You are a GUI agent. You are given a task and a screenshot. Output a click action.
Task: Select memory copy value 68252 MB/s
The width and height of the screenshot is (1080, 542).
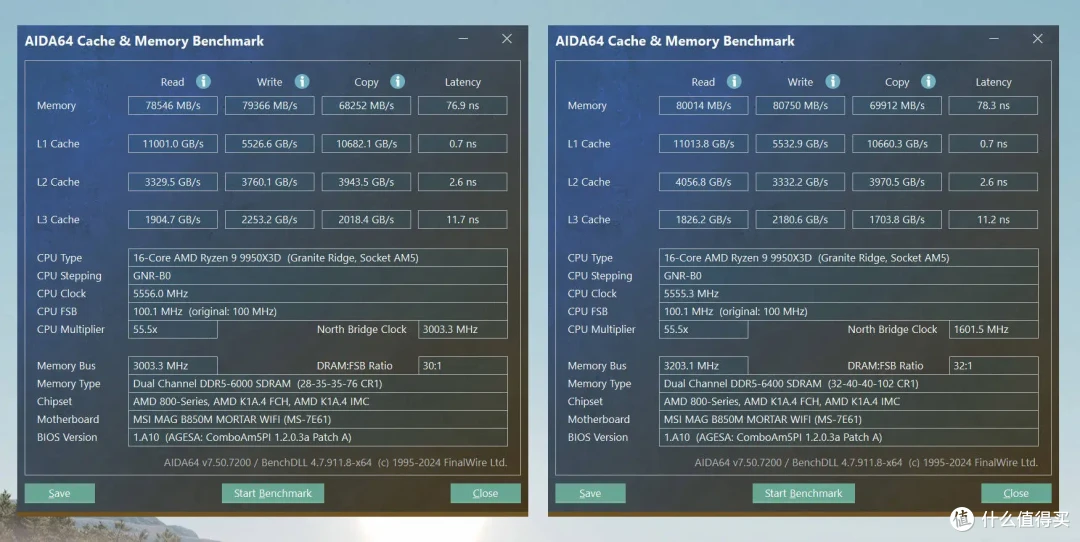click(366, 105)
